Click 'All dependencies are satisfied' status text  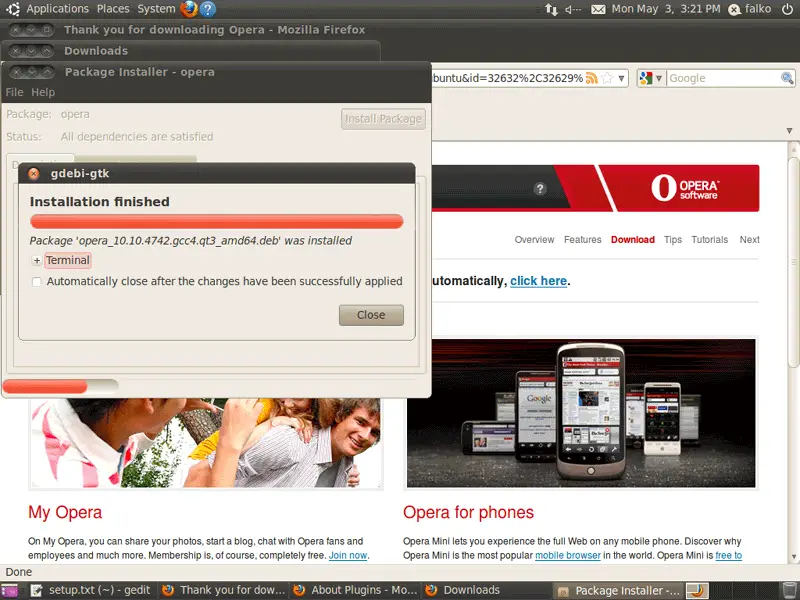coord(137,137)
